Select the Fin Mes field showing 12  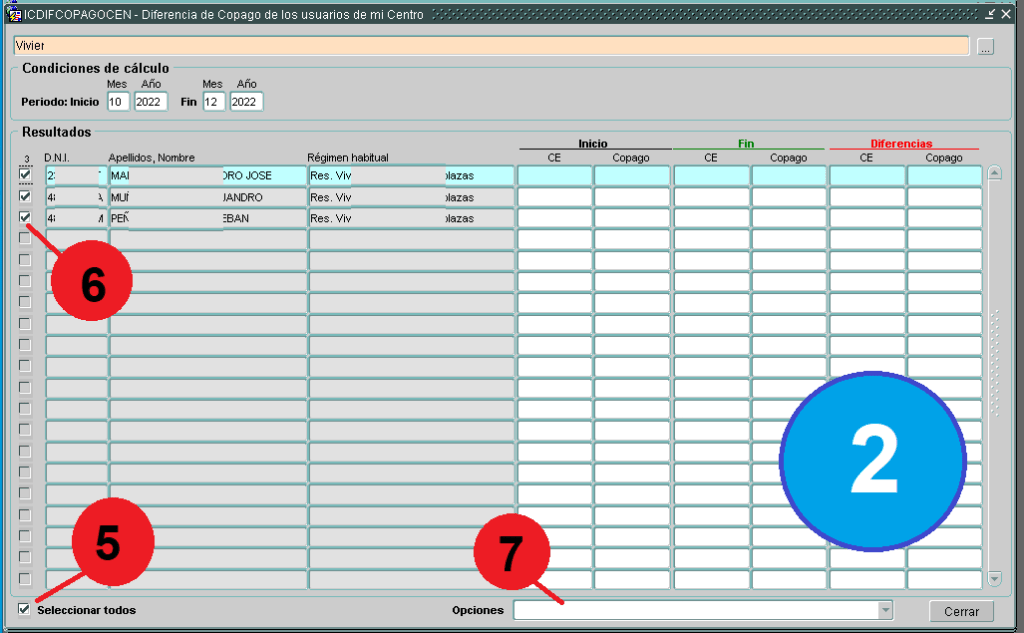point(213,102)
